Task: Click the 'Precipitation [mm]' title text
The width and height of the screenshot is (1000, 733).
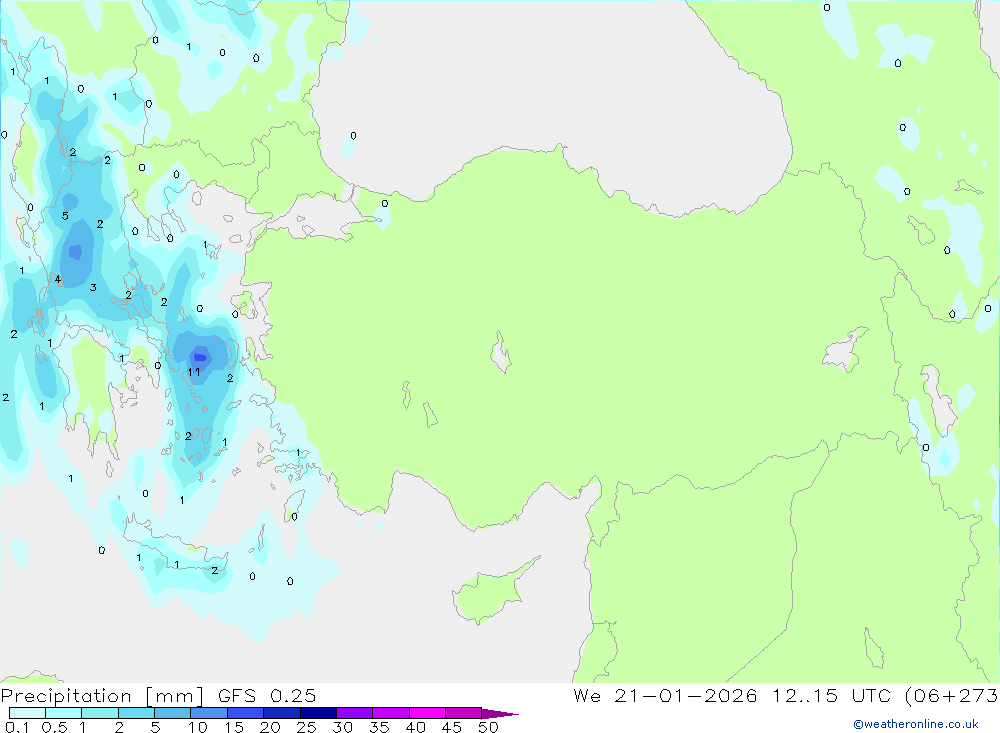Action: [102, 696]
